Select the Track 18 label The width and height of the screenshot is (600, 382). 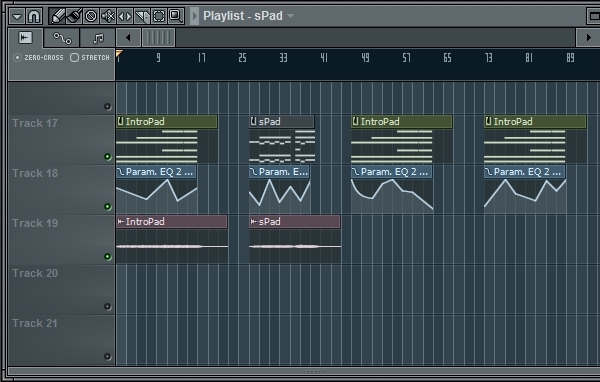coord(35,173)
